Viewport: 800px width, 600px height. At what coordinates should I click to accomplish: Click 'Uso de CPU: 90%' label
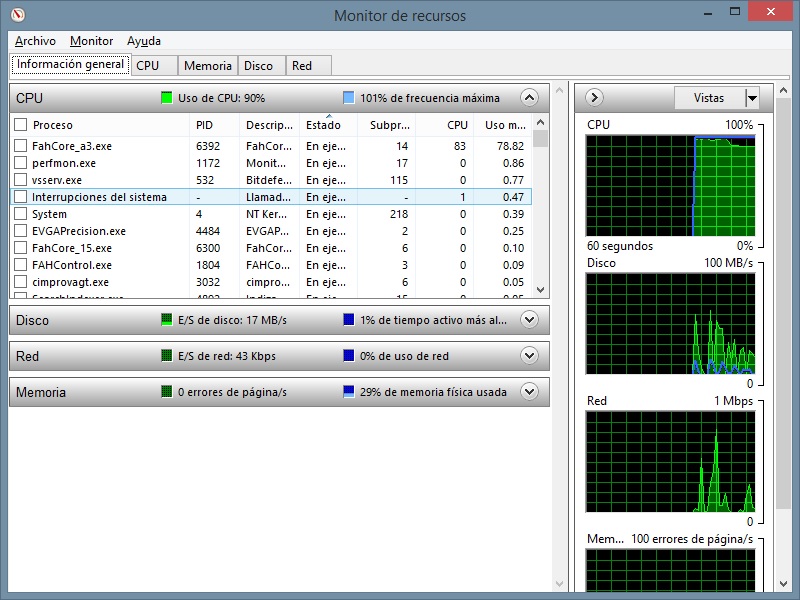[x=221, y=98]
